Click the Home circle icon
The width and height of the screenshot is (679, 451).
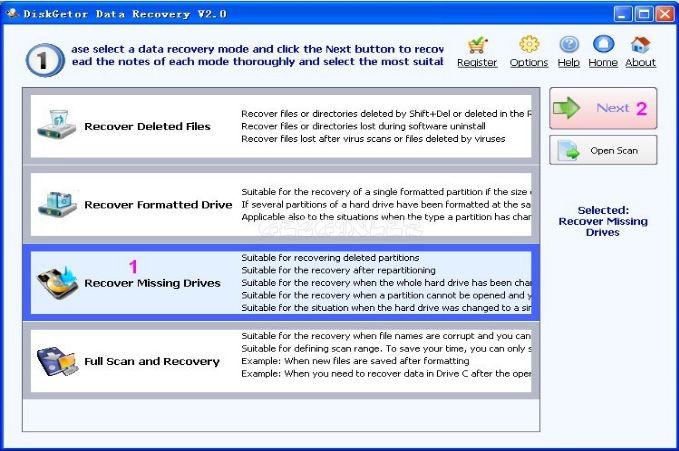pos(603,44)
